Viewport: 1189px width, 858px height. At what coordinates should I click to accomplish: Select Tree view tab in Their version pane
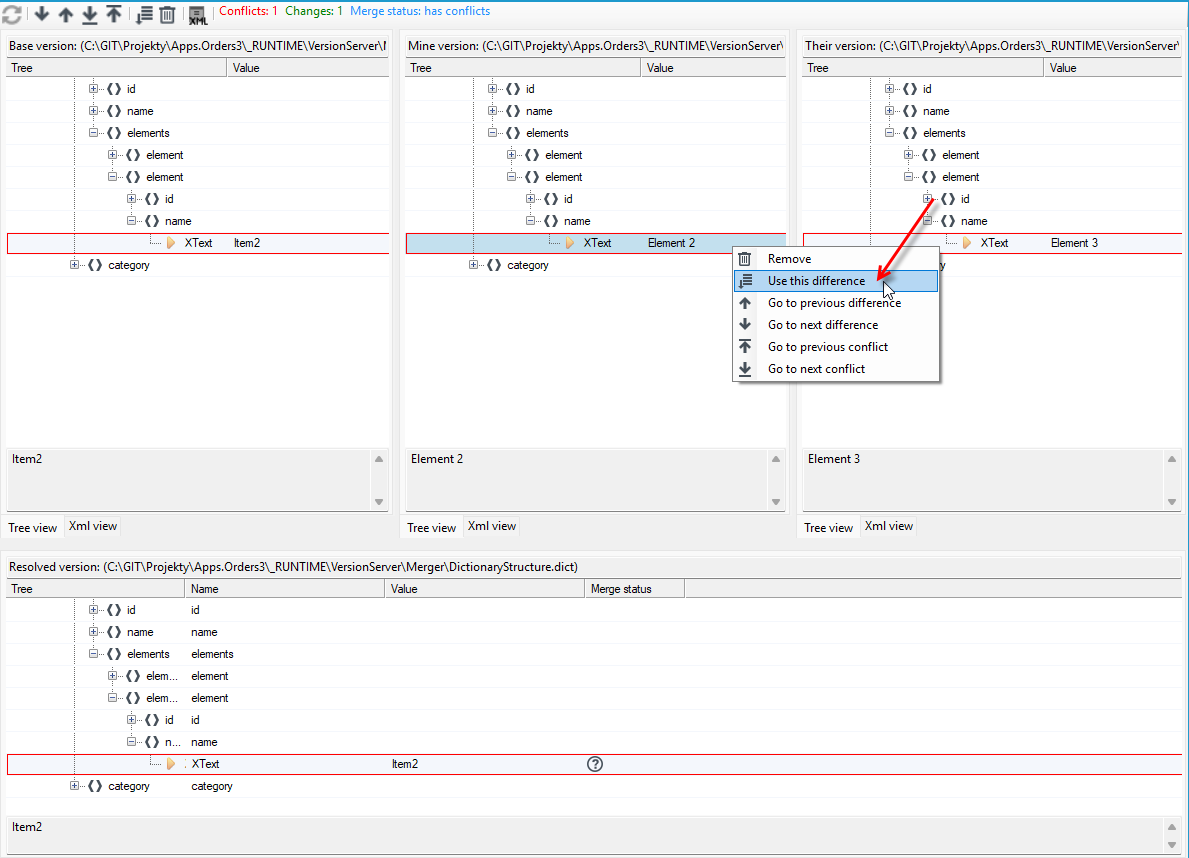point(829,527)
